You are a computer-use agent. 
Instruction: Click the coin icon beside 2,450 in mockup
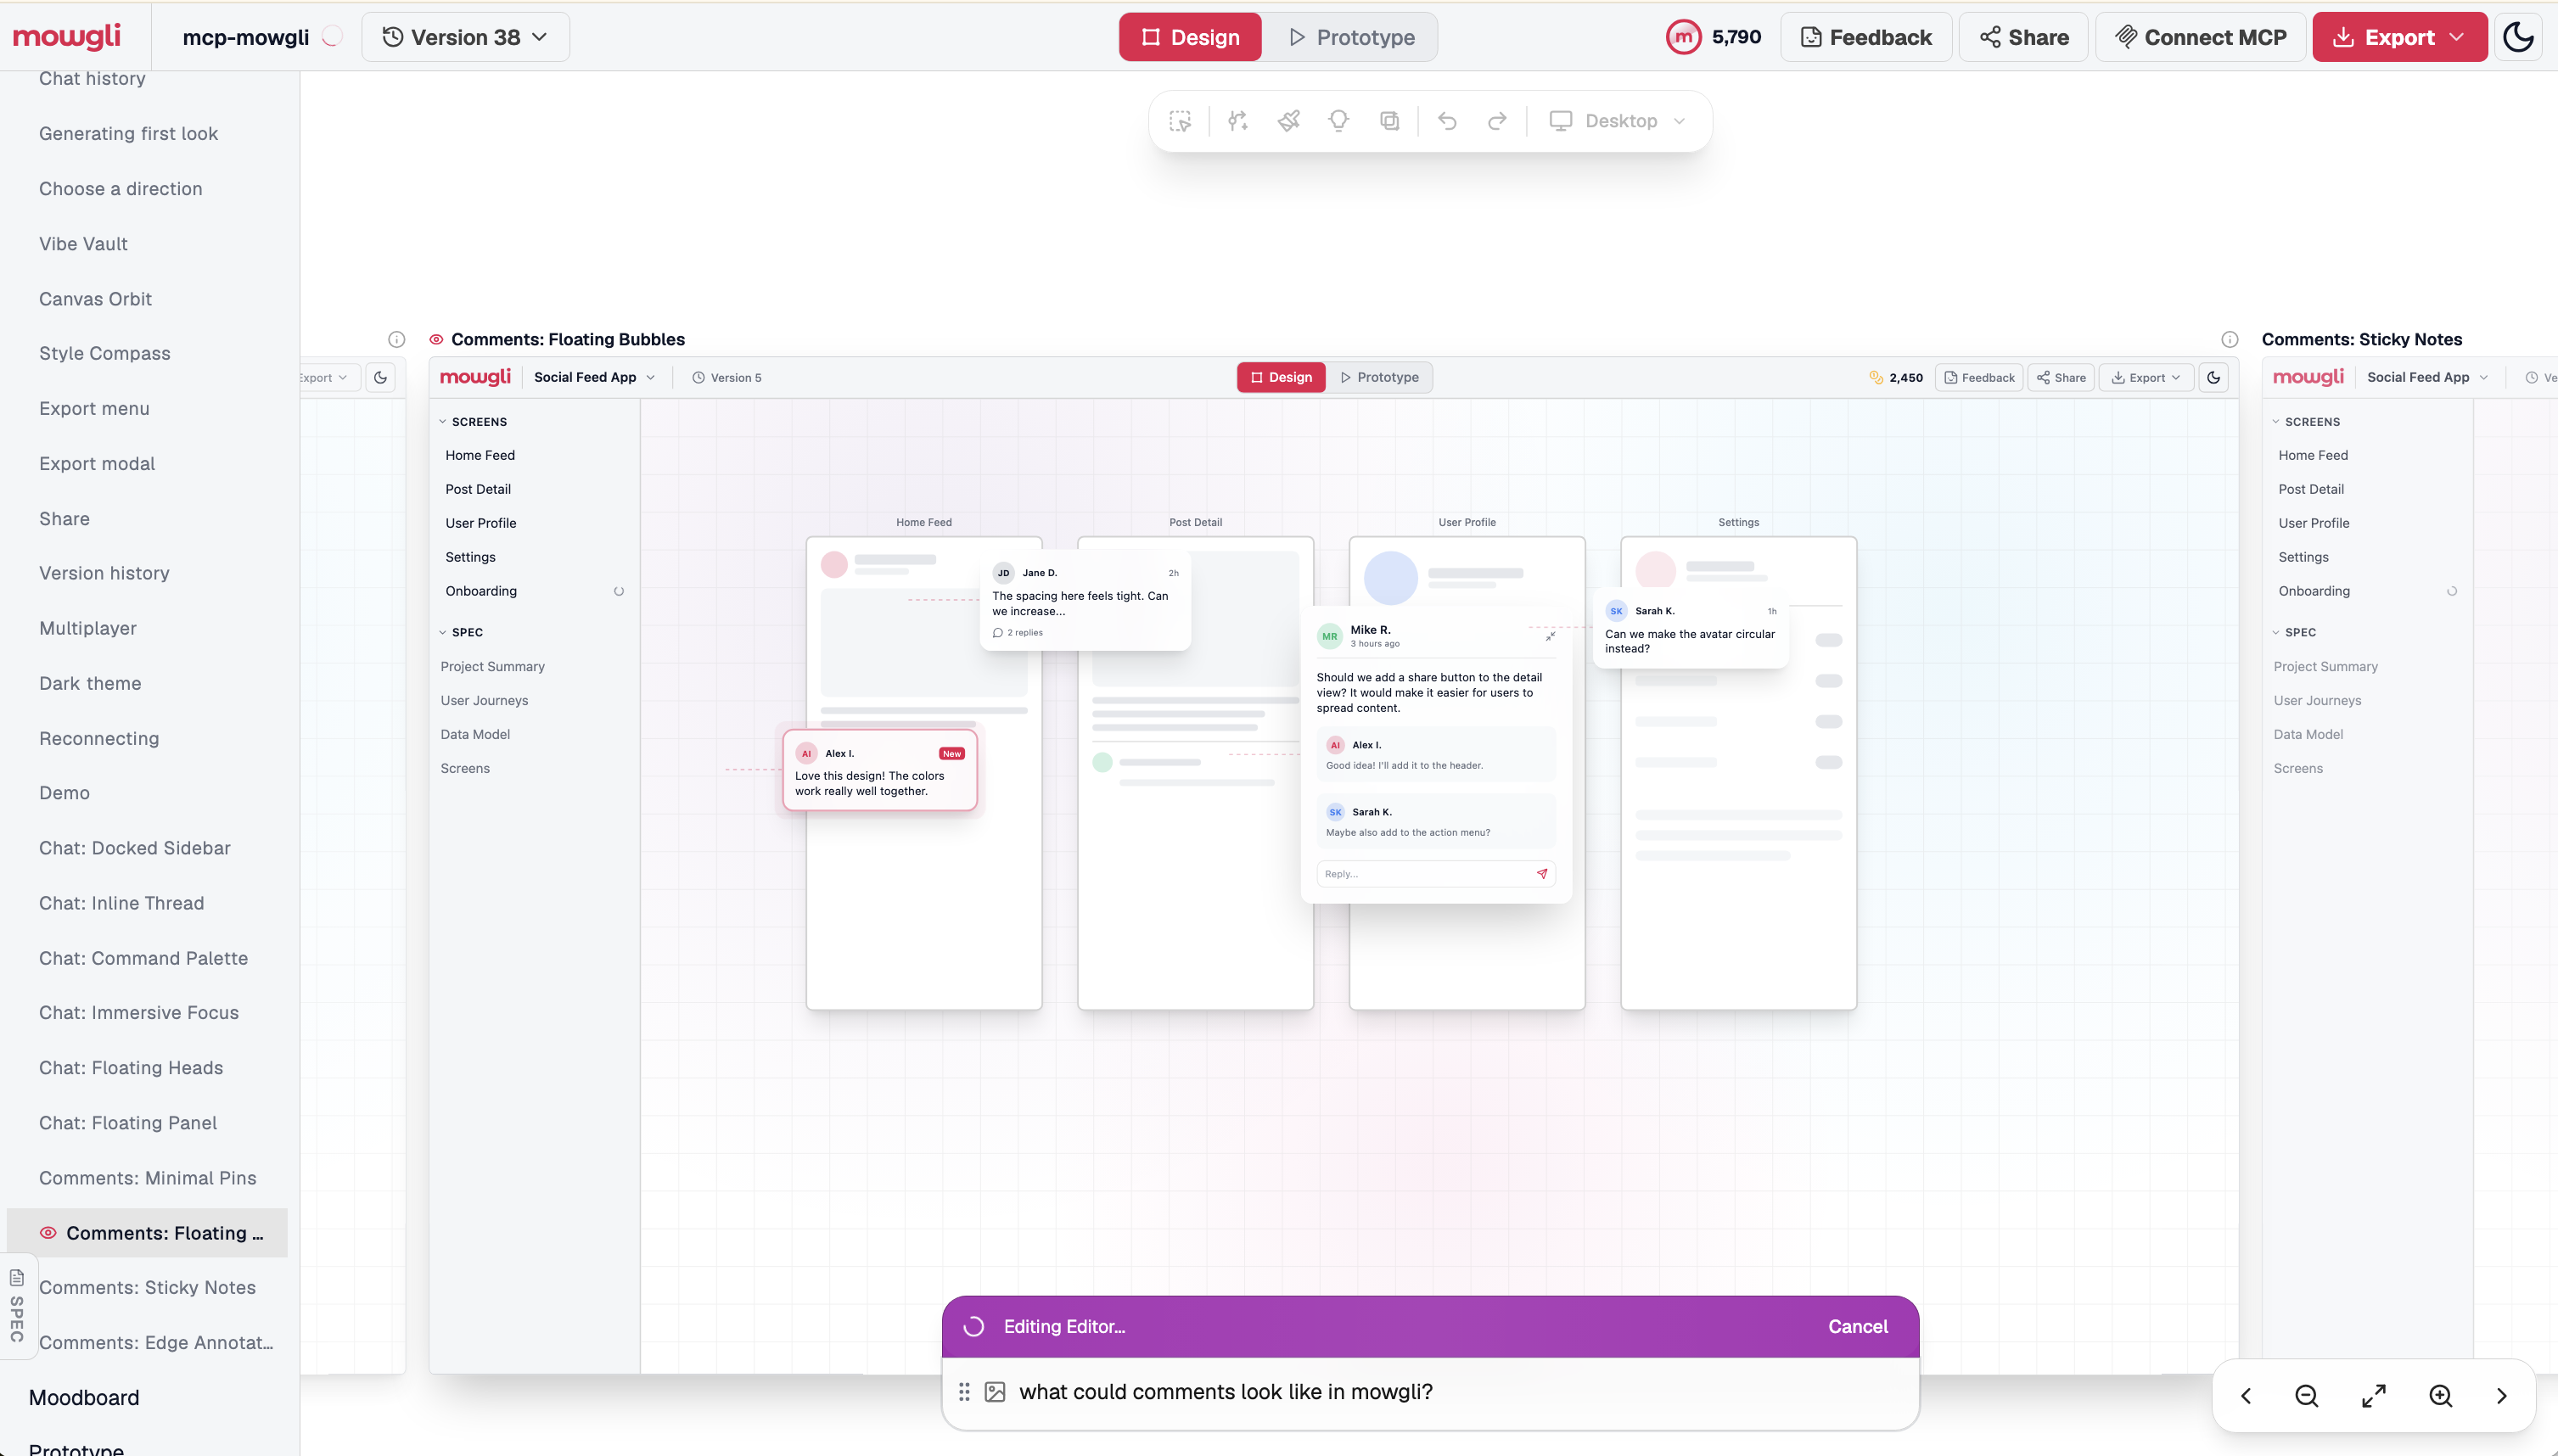1876,378
